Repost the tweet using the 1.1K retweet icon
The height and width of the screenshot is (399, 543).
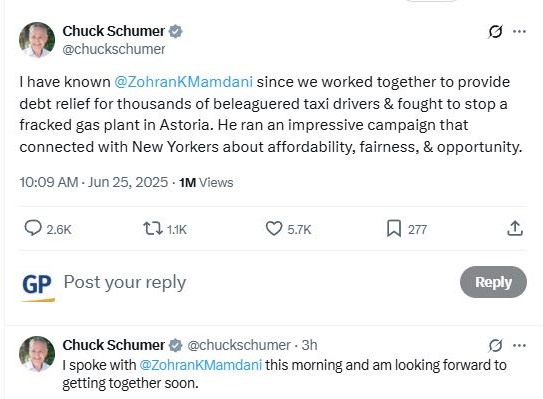pos(153,229)
